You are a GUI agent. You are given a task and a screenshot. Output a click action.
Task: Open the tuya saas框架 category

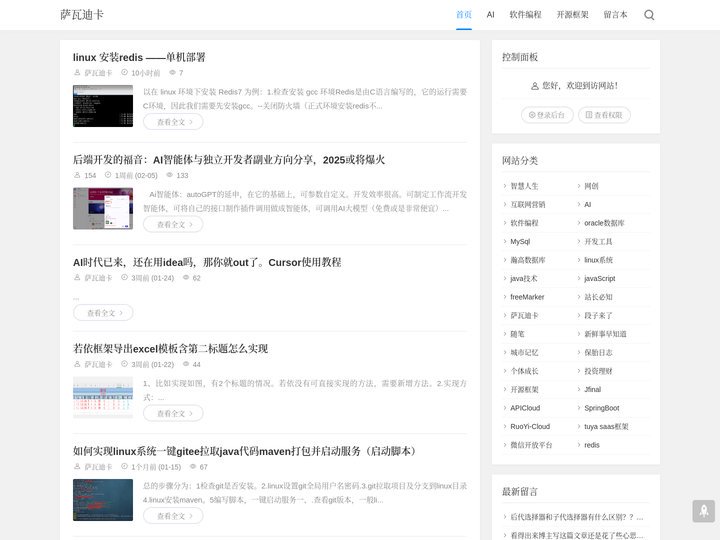(x=606, y=427)
